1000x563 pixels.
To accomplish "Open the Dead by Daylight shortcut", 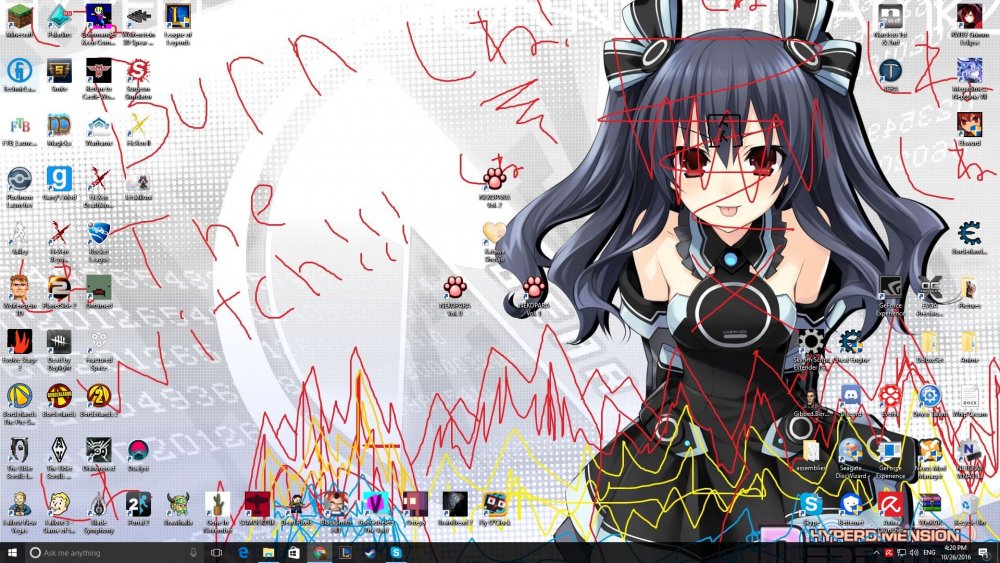I will click(x=59, y=343).
